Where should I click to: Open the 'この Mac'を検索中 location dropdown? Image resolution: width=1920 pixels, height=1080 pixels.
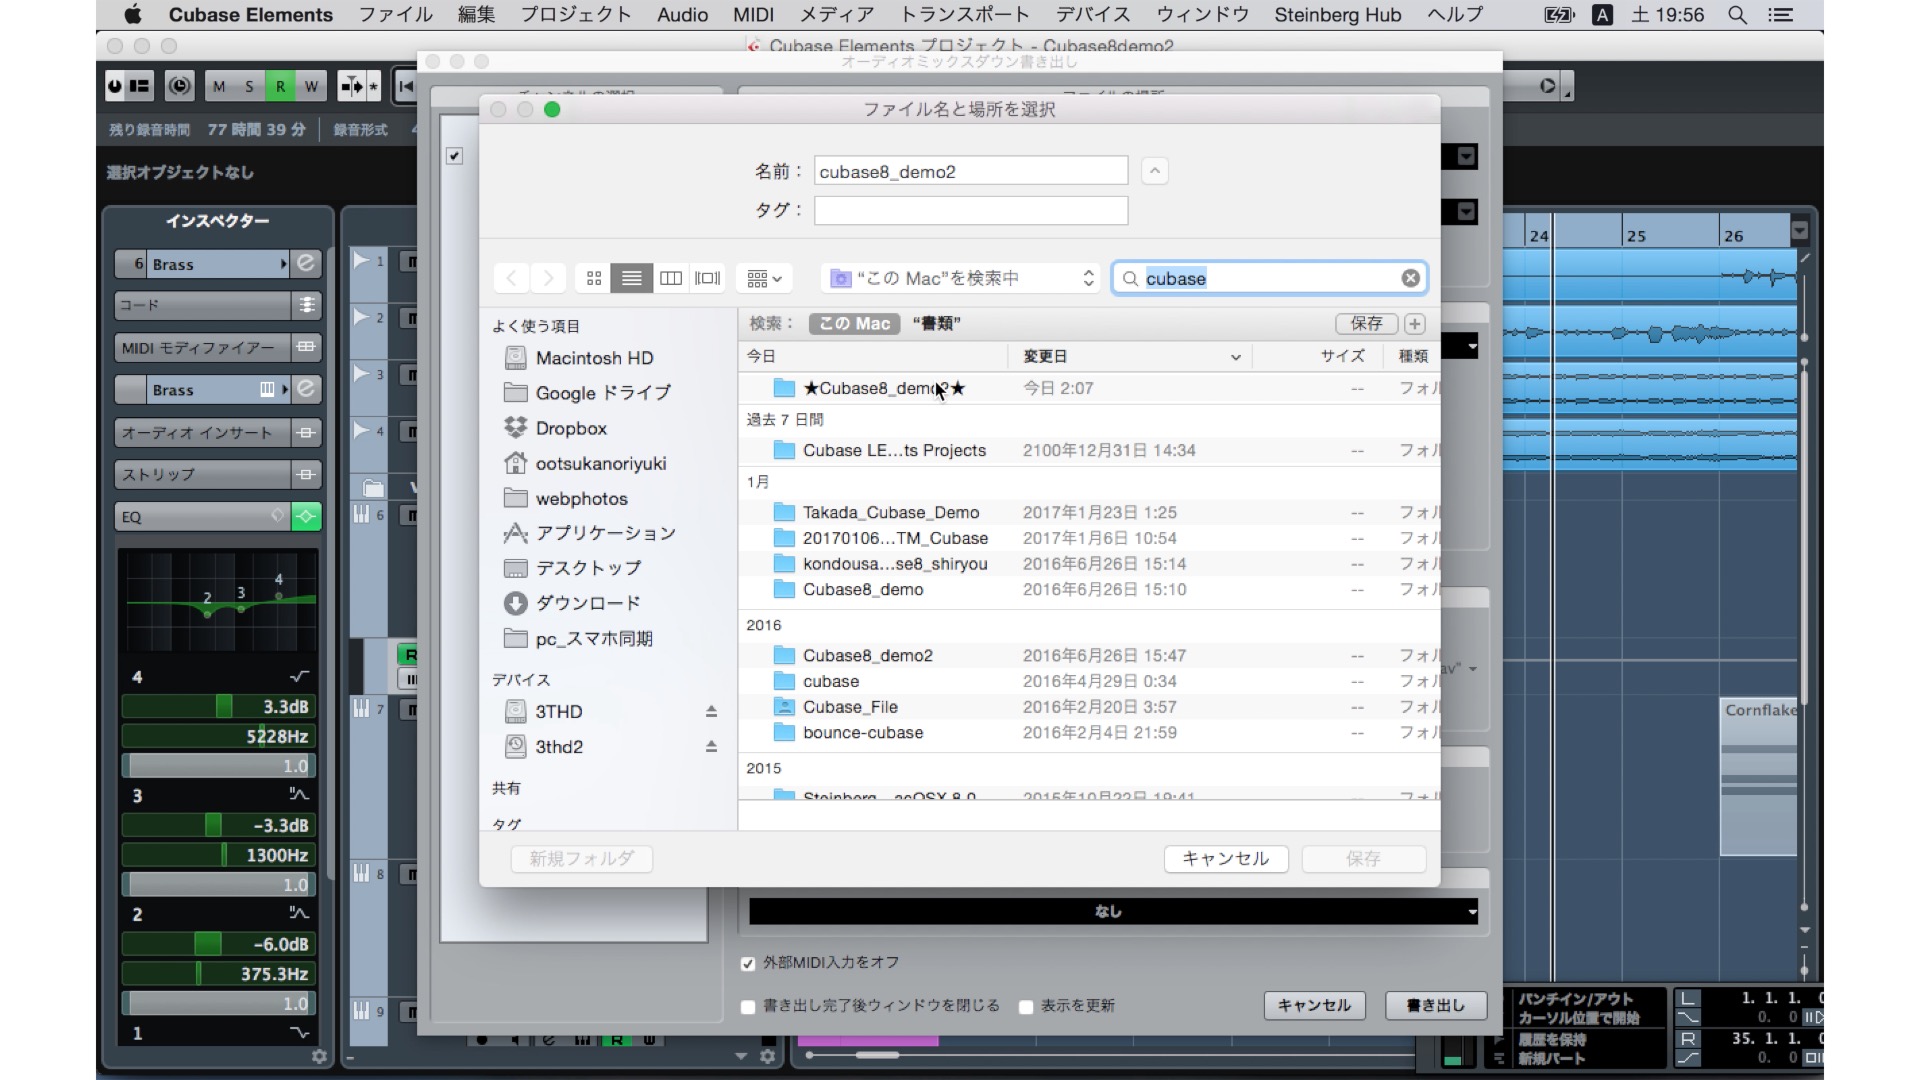pyautogui.click(x=958, y=278)
